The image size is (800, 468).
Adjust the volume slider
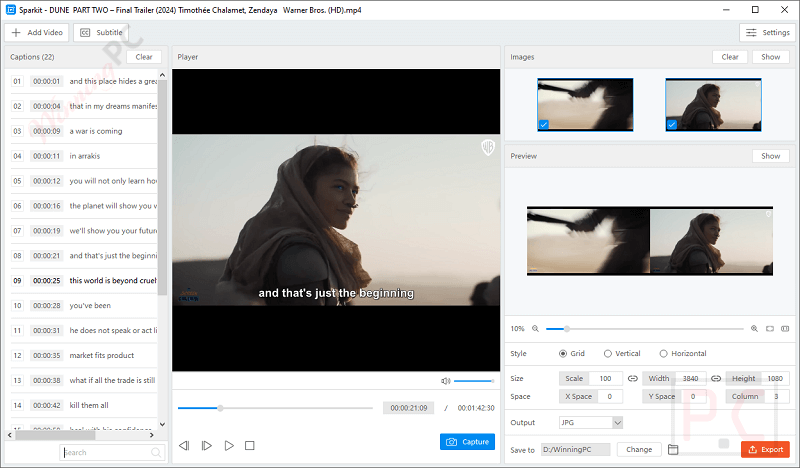click(x=473, y=381)
